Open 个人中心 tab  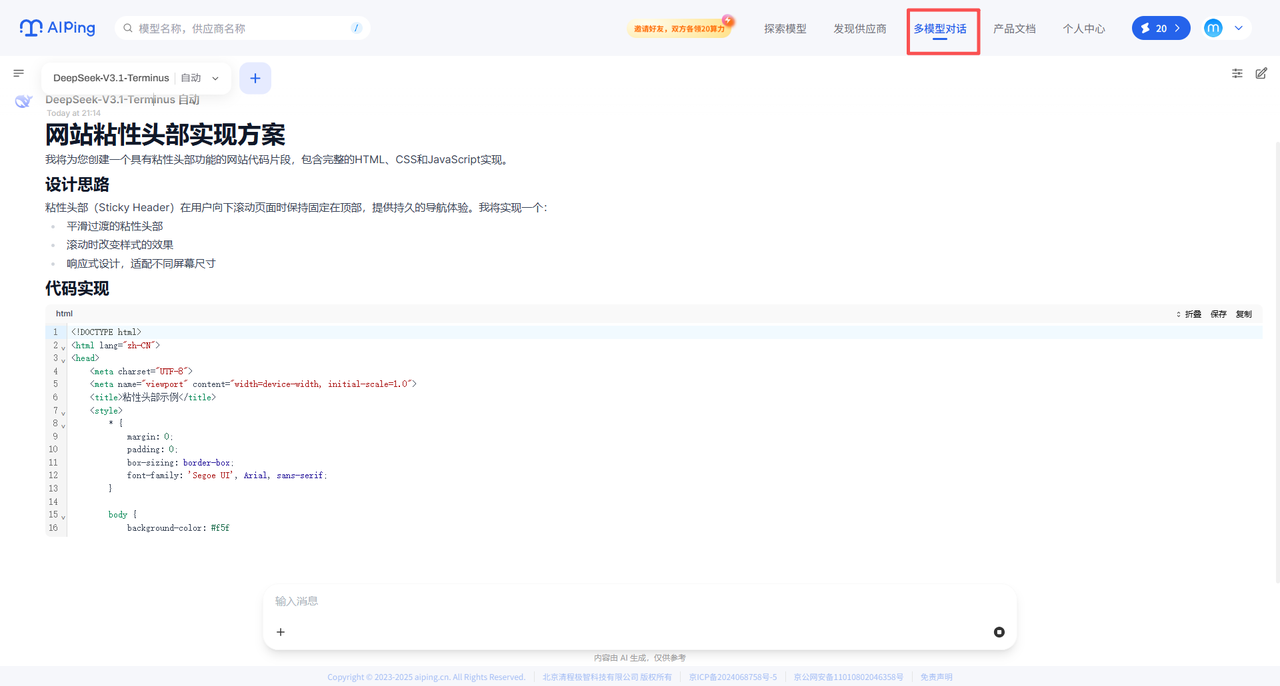pos(1084,29)
